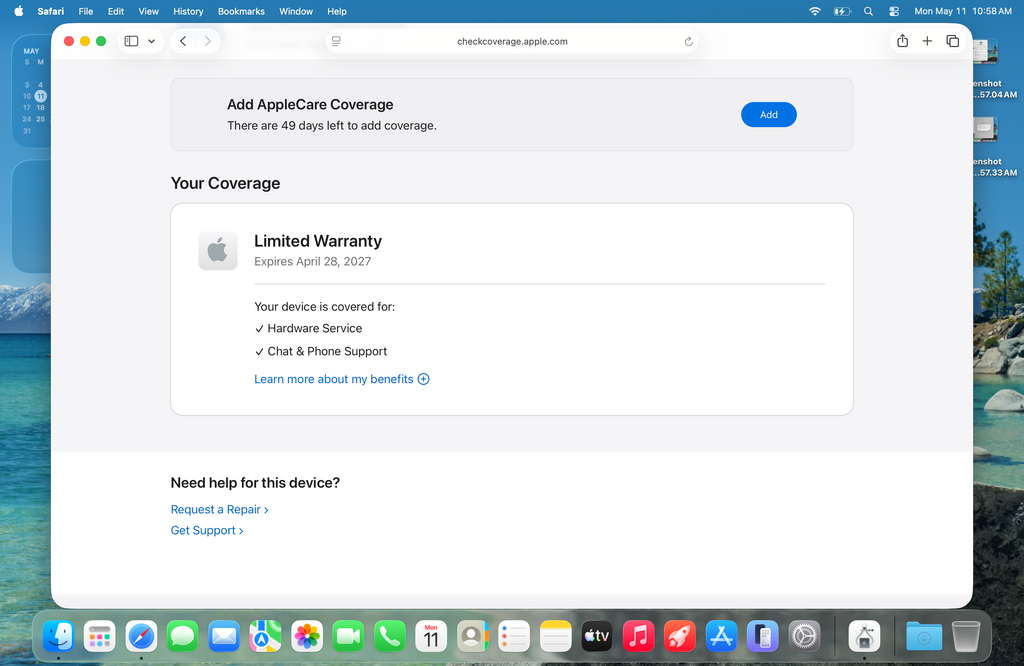The width and height of the screenshot is (1024, 666).
Task: Open the Window menu
Action: tap(296, 11)
